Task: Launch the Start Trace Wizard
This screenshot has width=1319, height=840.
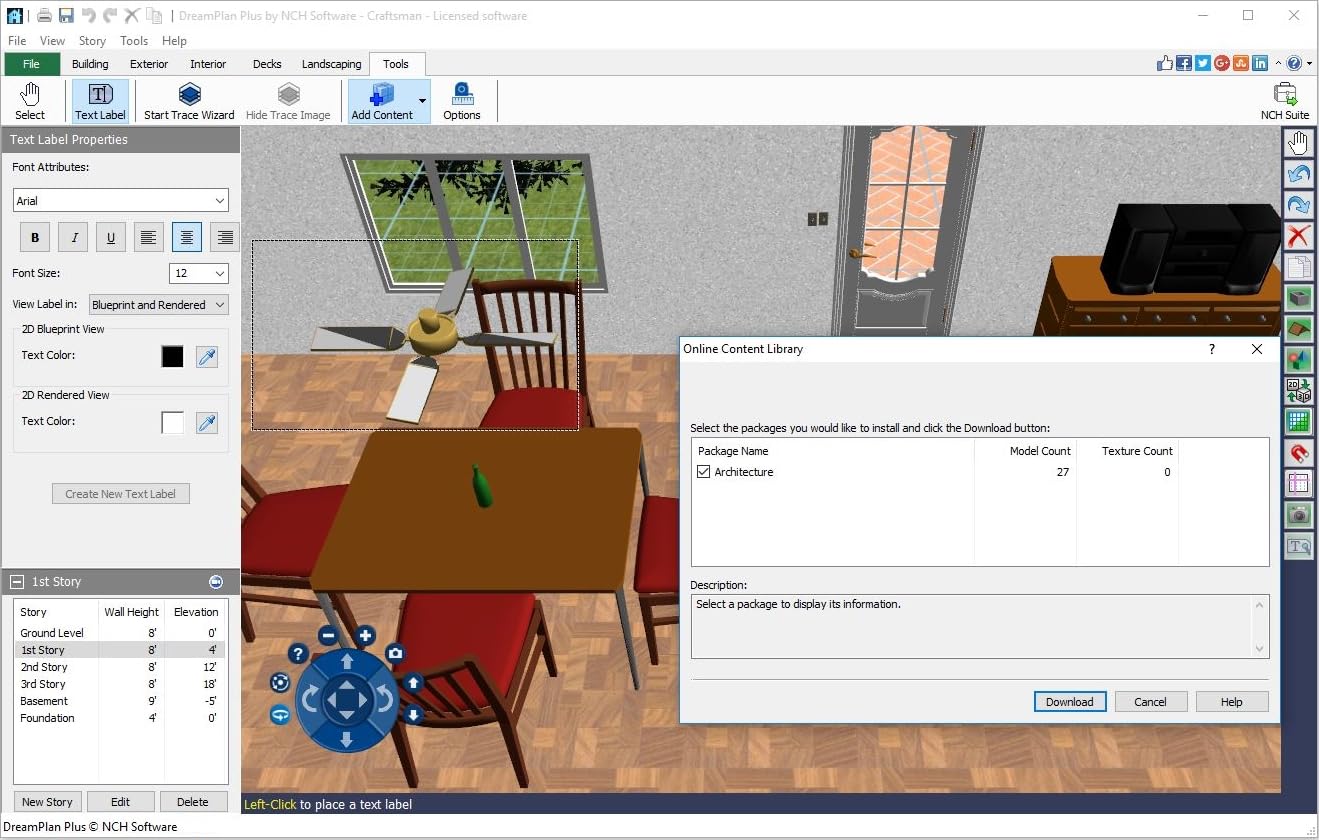Action: 189,102
